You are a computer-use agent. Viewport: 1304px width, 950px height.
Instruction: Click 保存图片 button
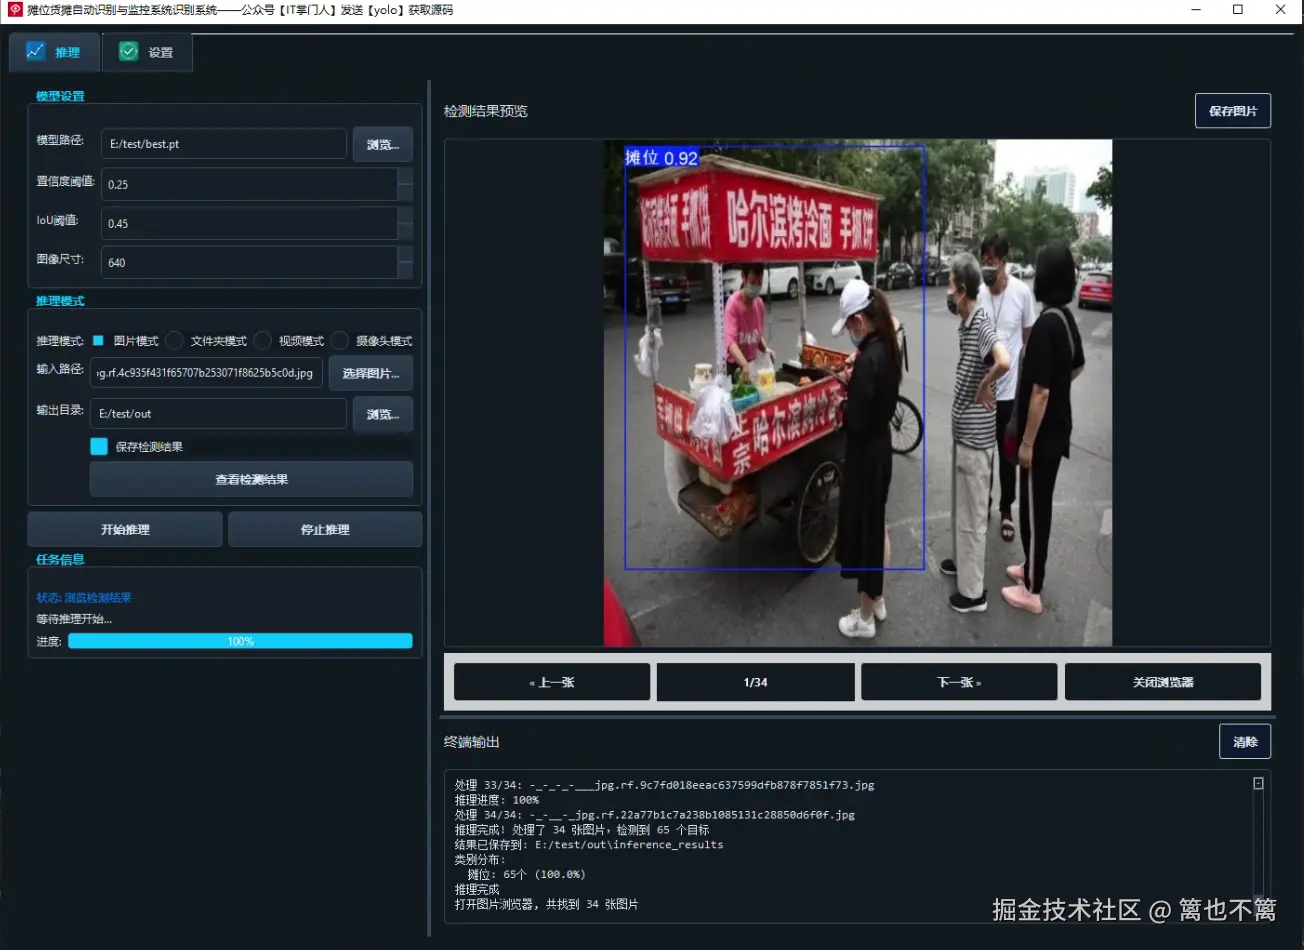point(1233,111)
